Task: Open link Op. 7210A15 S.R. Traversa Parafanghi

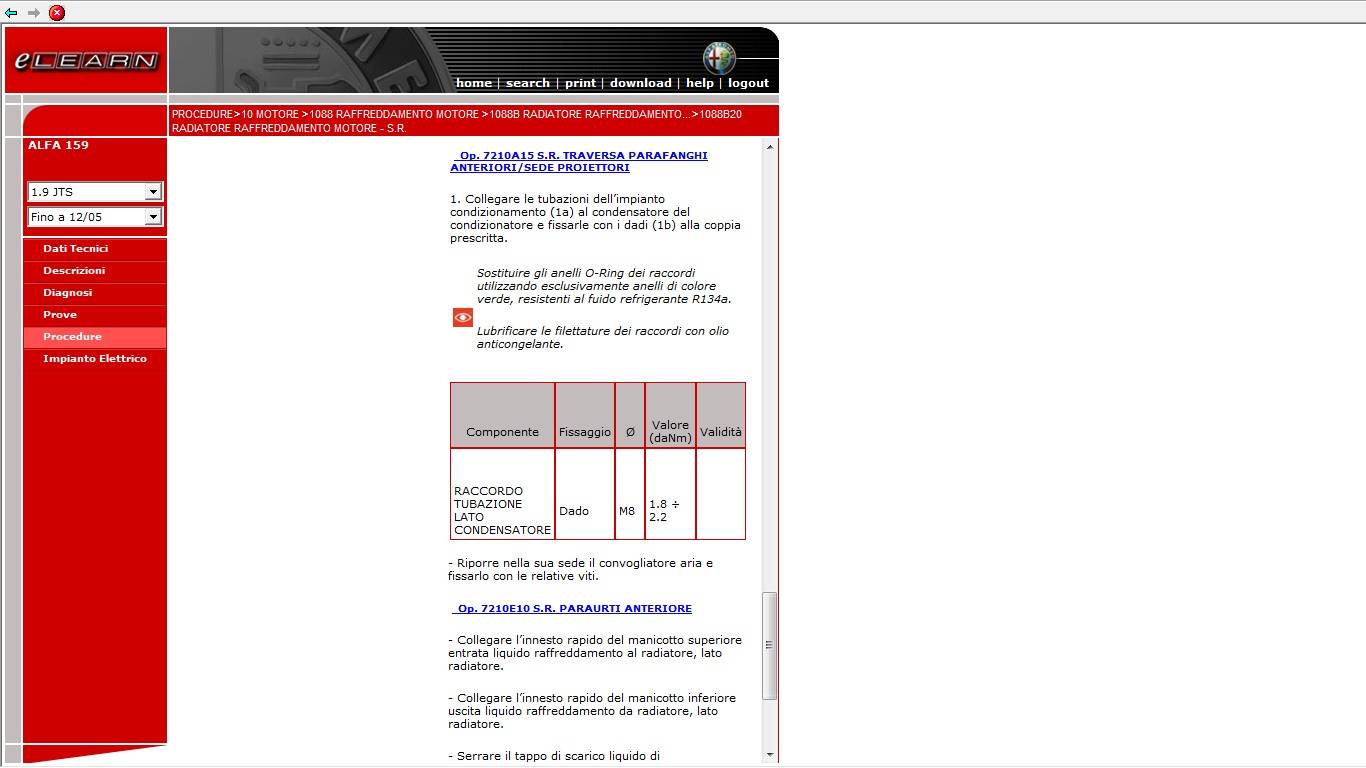Action: pos(579,161)
